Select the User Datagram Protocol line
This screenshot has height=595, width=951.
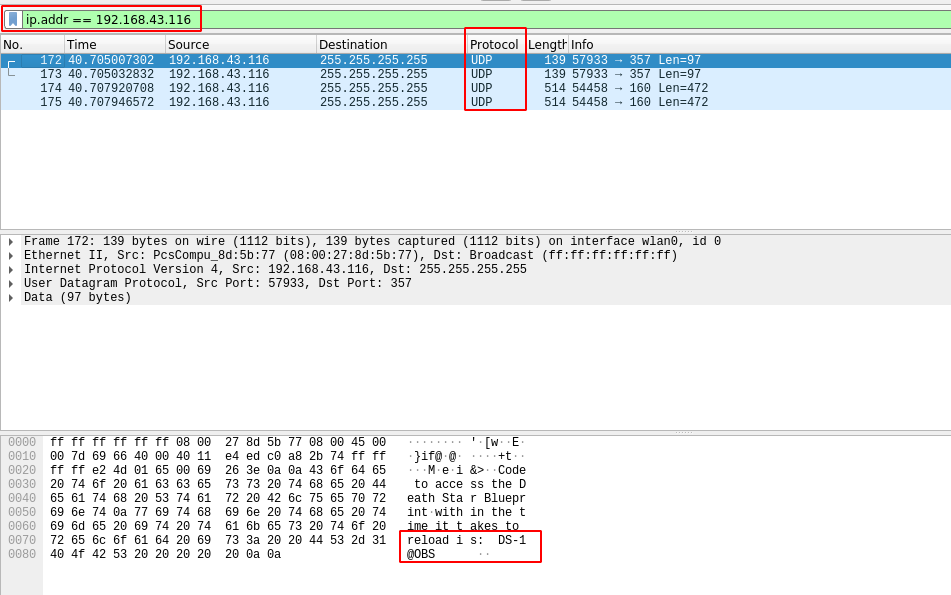point(218,283)
